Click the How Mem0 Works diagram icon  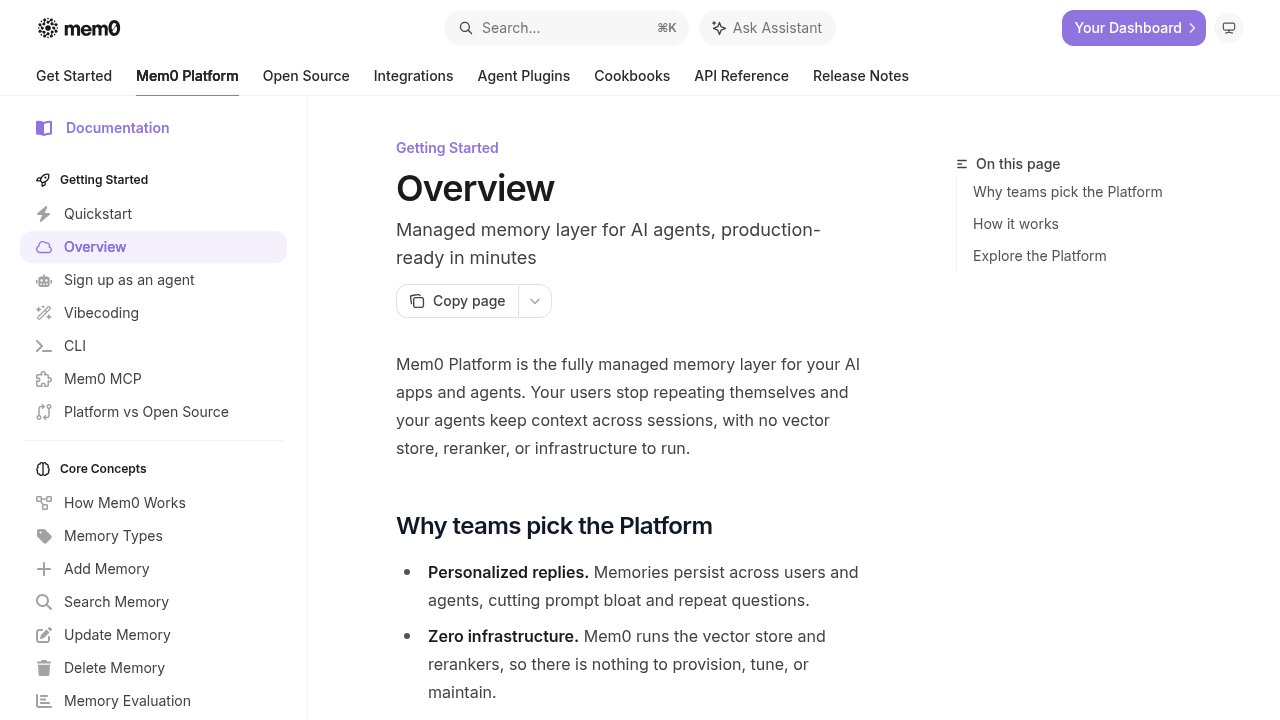click(43, 503)
